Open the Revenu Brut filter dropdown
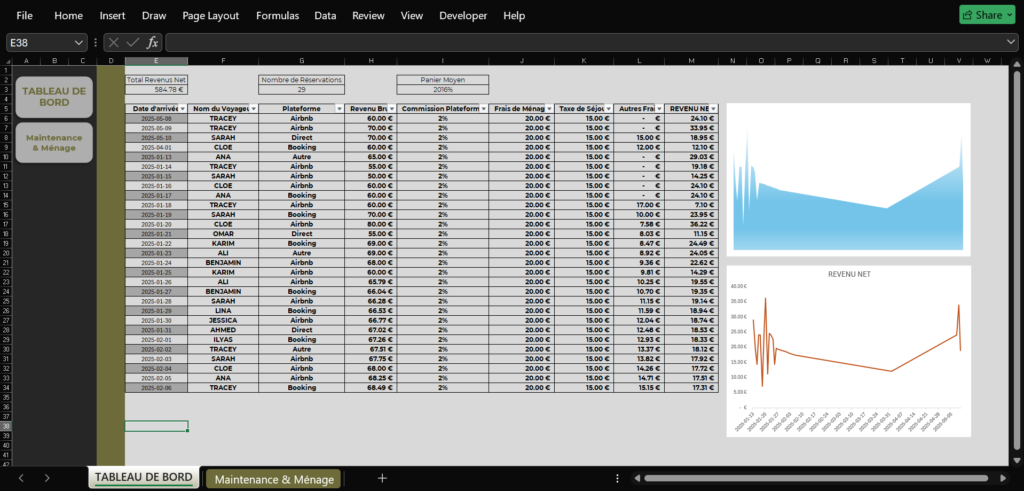1024x491 pixels. pyautogui.click(x=391, y=108)
